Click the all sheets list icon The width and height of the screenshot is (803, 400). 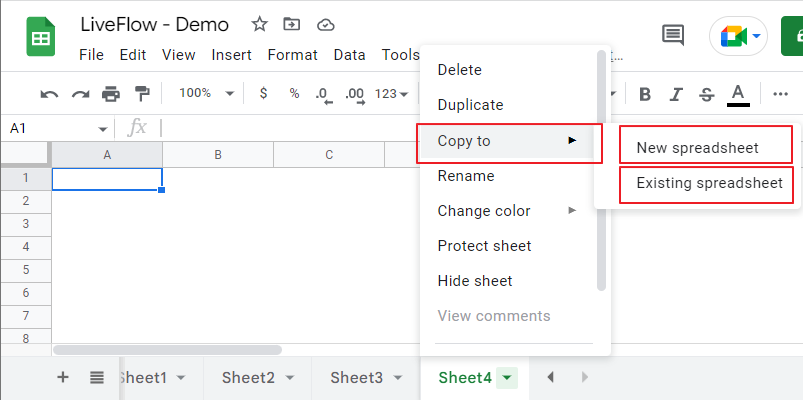click(x=97, y=377)
